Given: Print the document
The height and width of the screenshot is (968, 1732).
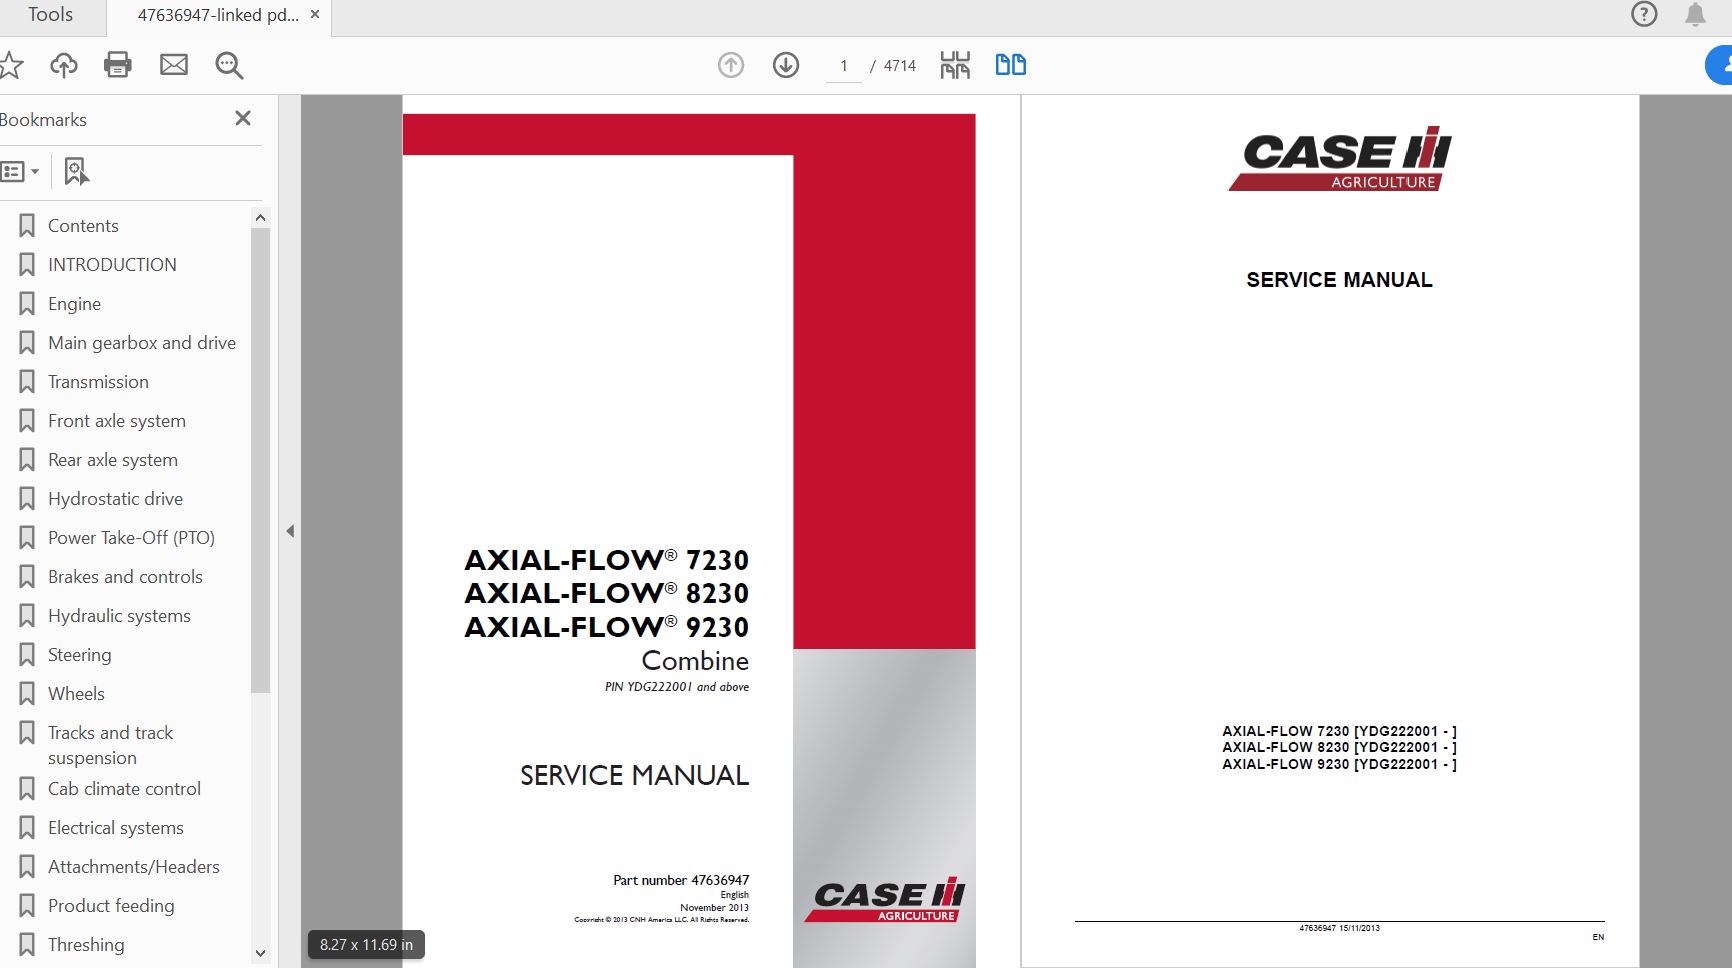Looking at the screenshot, I should (x=118, y=65).
